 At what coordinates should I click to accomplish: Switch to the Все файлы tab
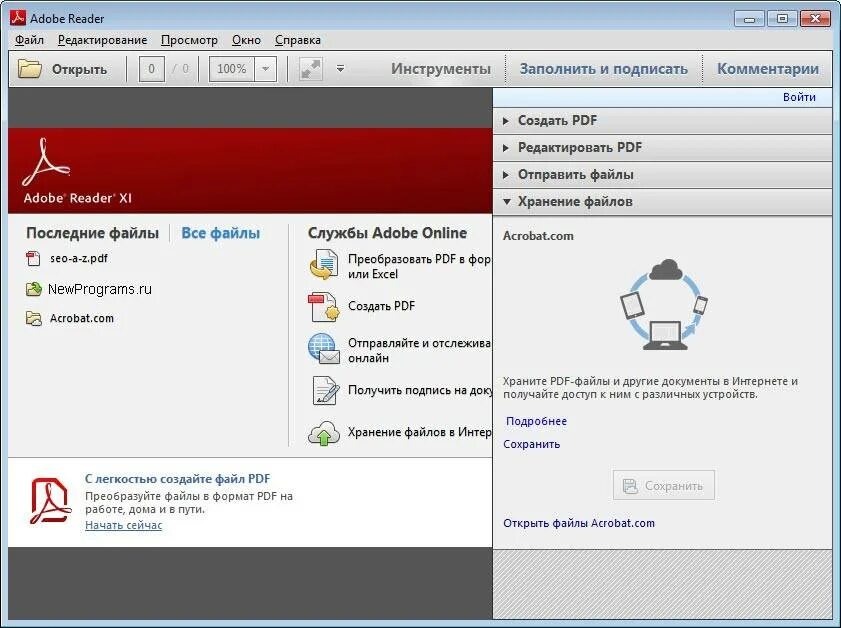(220, 233)
